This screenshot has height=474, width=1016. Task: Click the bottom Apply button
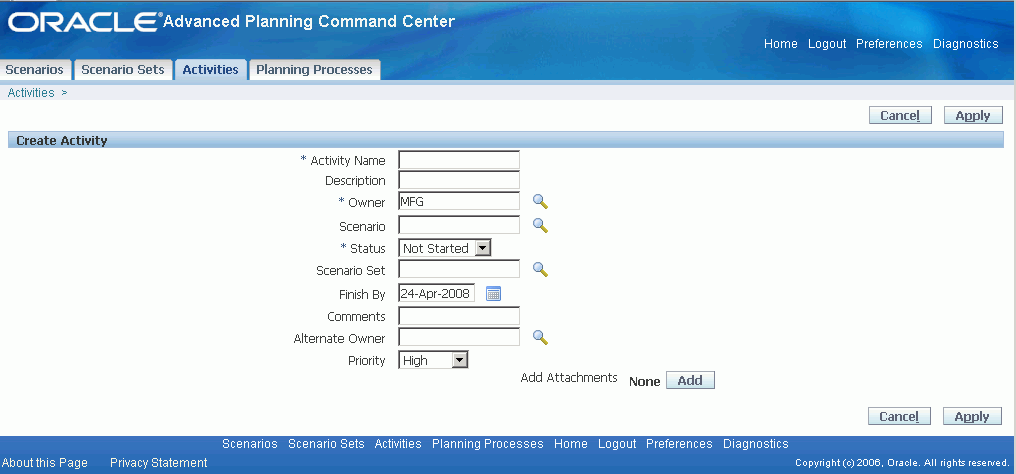pyautogui.click(x=972, y=416)
